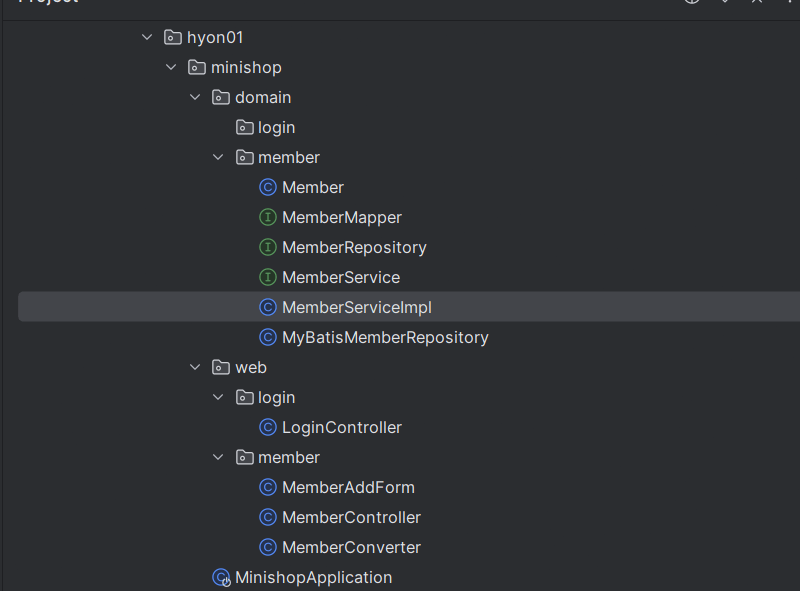800x591 pixels.
Task: Click the web package folder icon
Action: (x=220, y=367)
